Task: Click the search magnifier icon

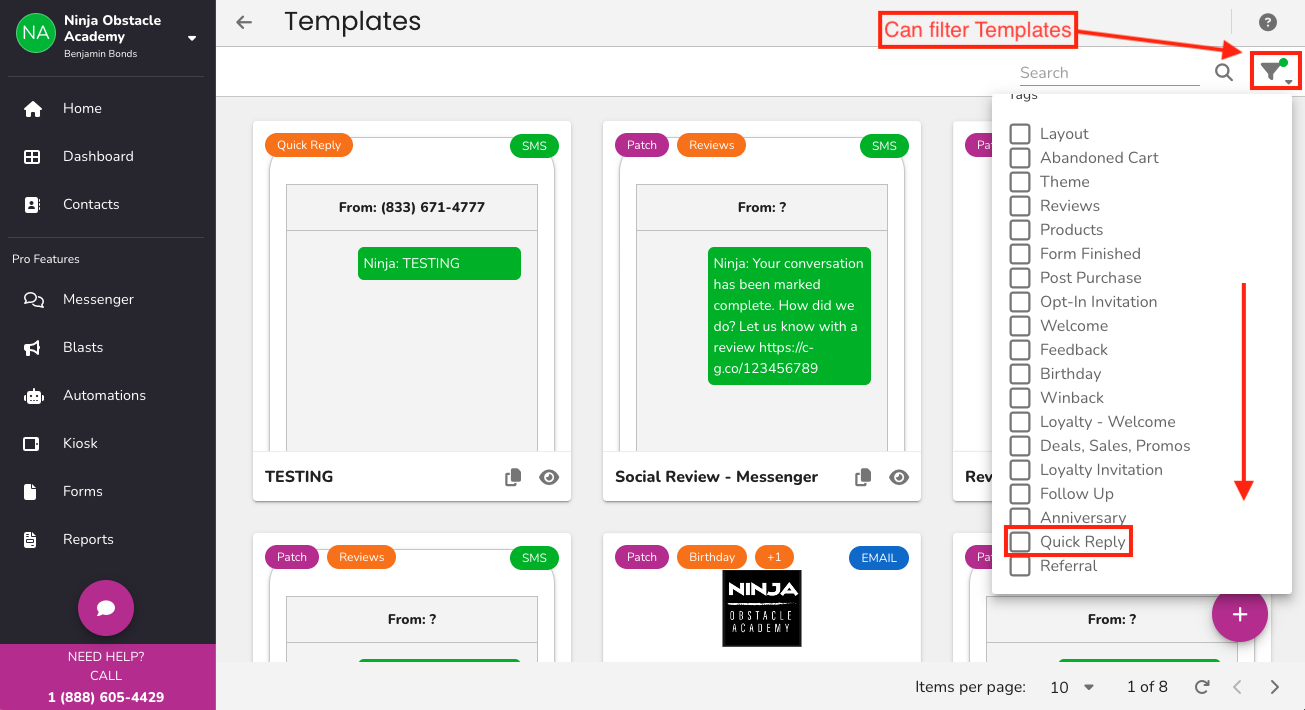Action: pyautogui.click(x=1224, y=72)
